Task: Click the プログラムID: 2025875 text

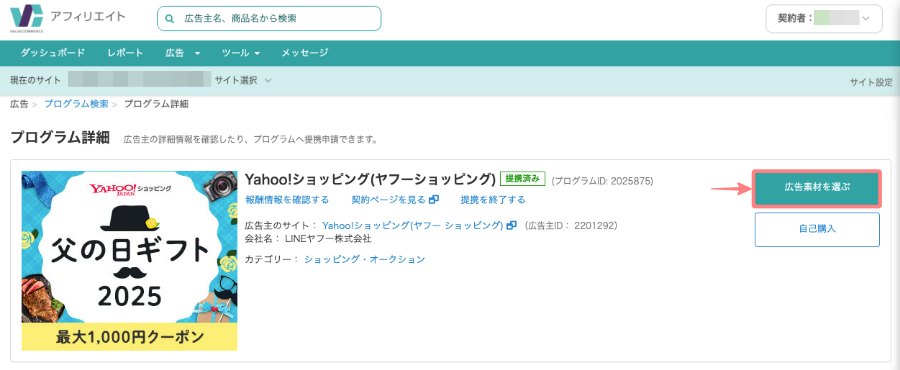Action: (602, 181)
